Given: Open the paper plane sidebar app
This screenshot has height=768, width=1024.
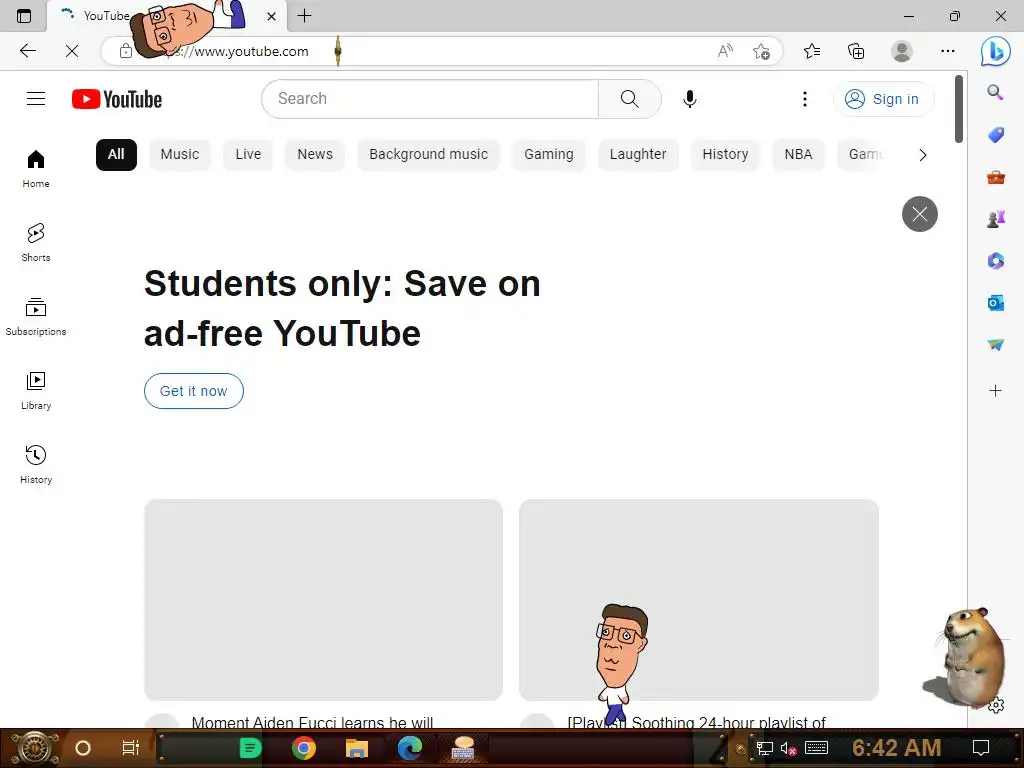Looking at the screenshot, I should (x=995, y=345).
